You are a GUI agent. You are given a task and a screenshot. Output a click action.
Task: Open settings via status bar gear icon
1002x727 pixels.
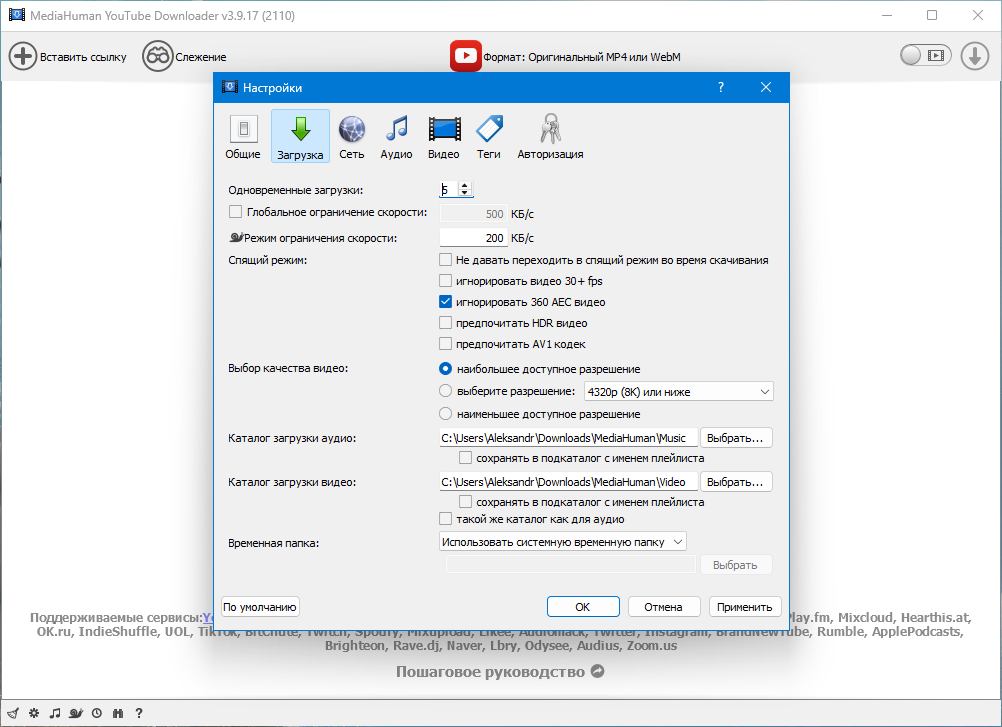(x=34, y=713)
